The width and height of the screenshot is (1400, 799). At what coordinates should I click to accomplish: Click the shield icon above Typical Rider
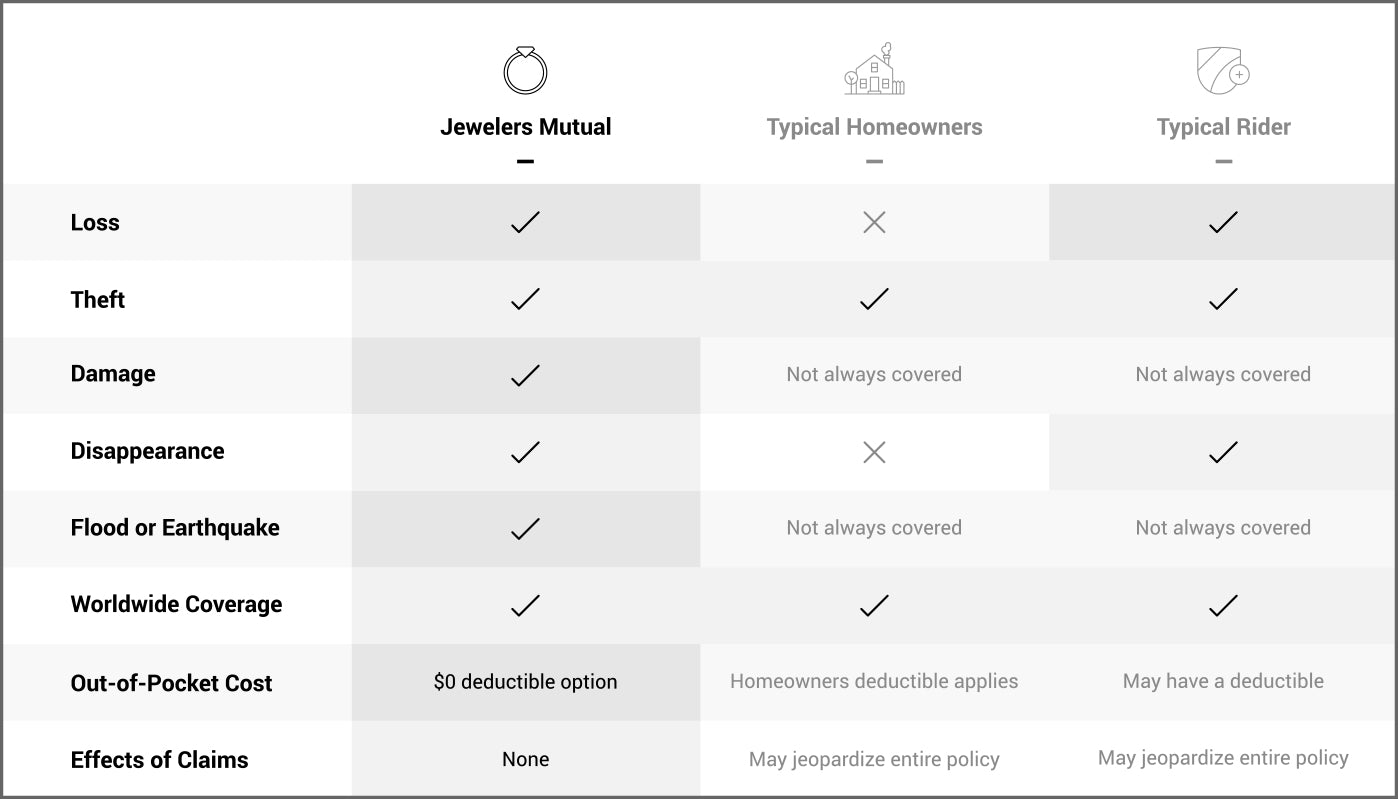coord(1223,71)
